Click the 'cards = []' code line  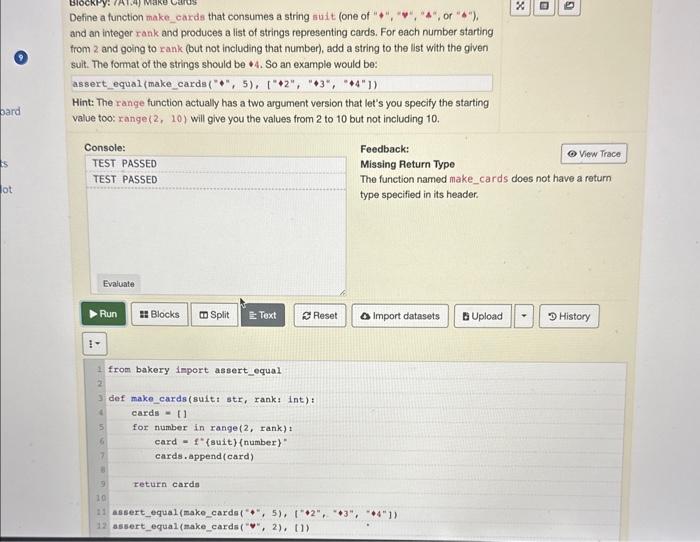tap(159, 413)
